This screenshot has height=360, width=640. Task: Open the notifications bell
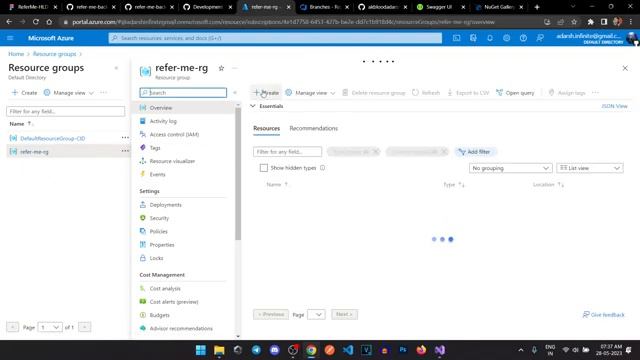pos(490,38)
